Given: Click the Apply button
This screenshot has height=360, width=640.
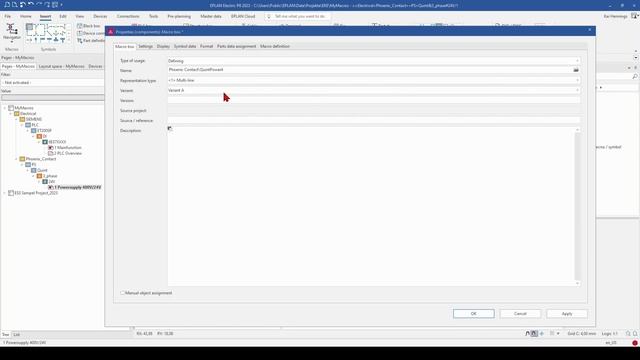Looking at the screenshot, I should (x=567, y=313).
